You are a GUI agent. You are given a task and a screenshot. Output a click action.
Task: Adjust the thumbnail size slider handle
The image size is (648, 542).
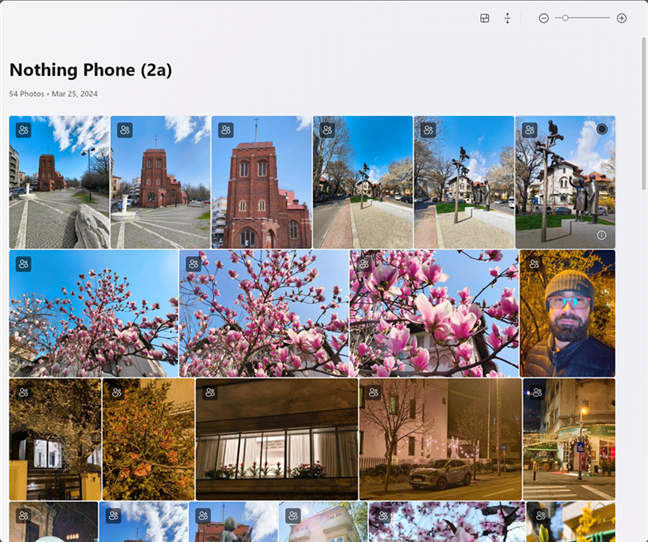pos(565,18)
